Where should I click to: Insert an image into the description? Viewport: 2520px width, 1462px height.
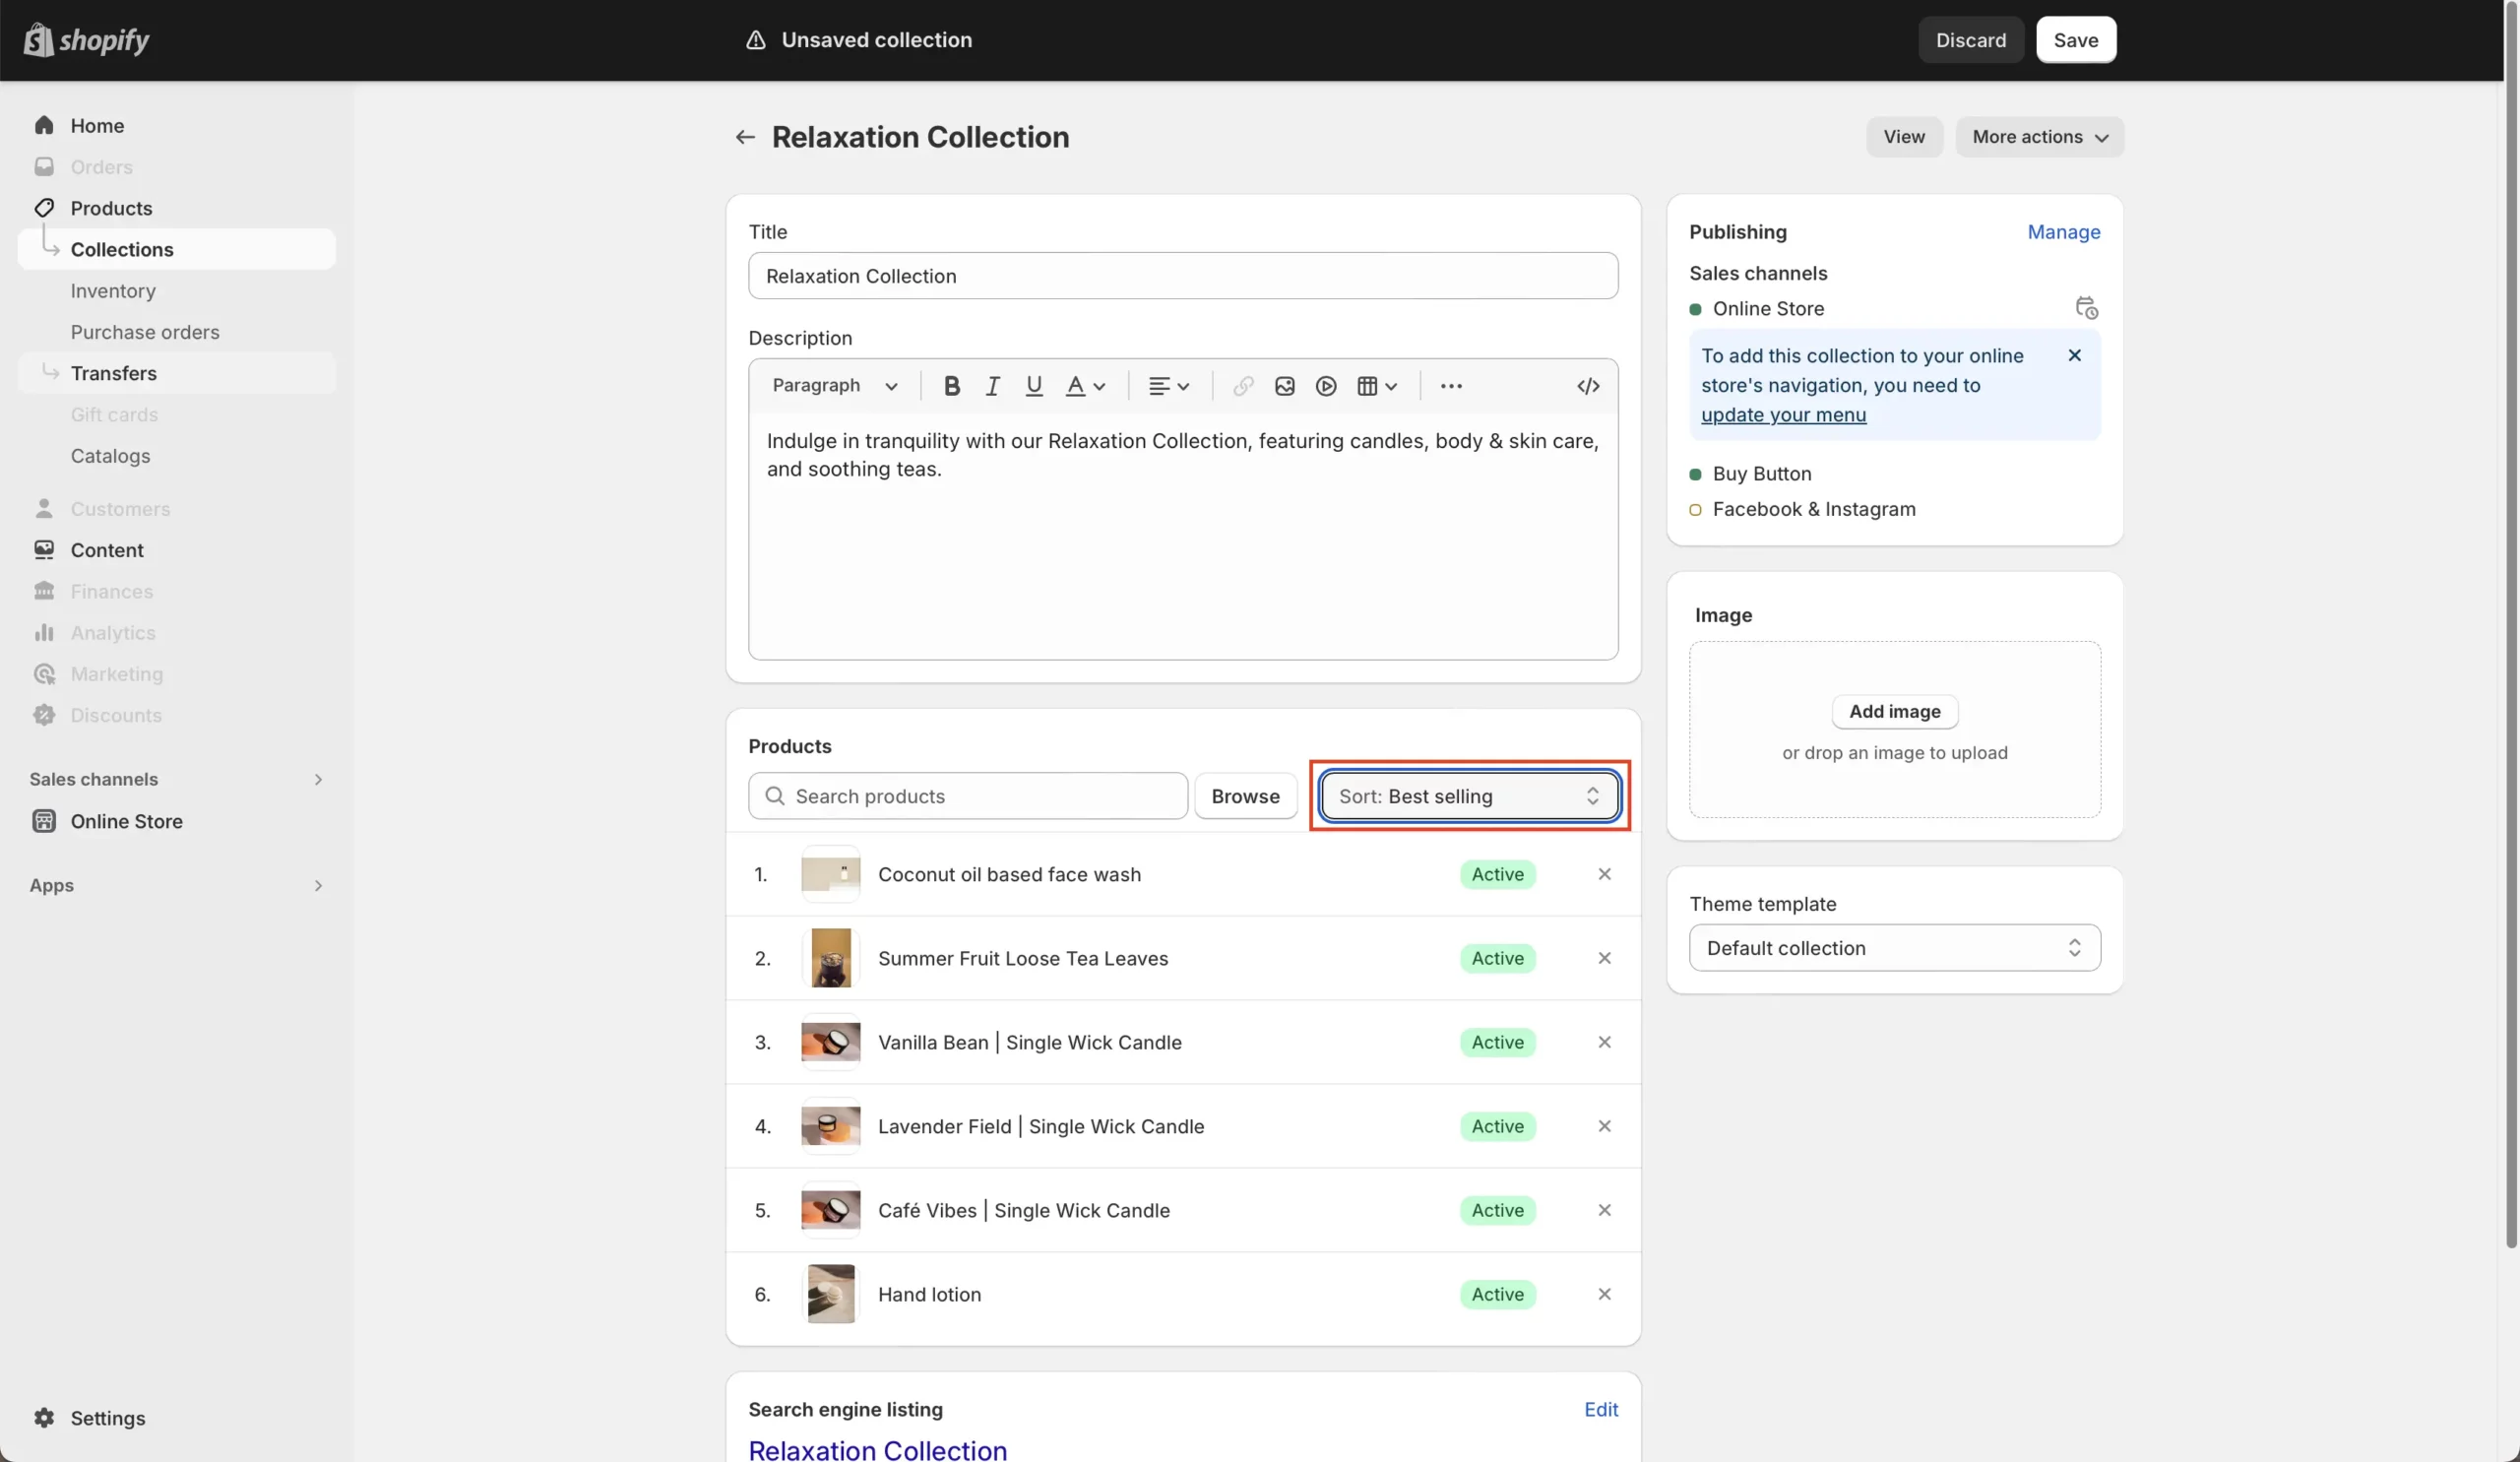point(1284,386)
